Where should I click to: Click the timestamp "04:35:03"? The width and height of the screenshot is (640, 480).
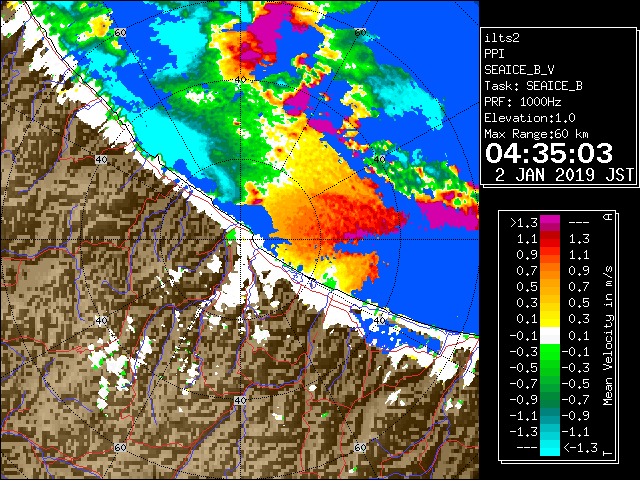coord(549,153)
